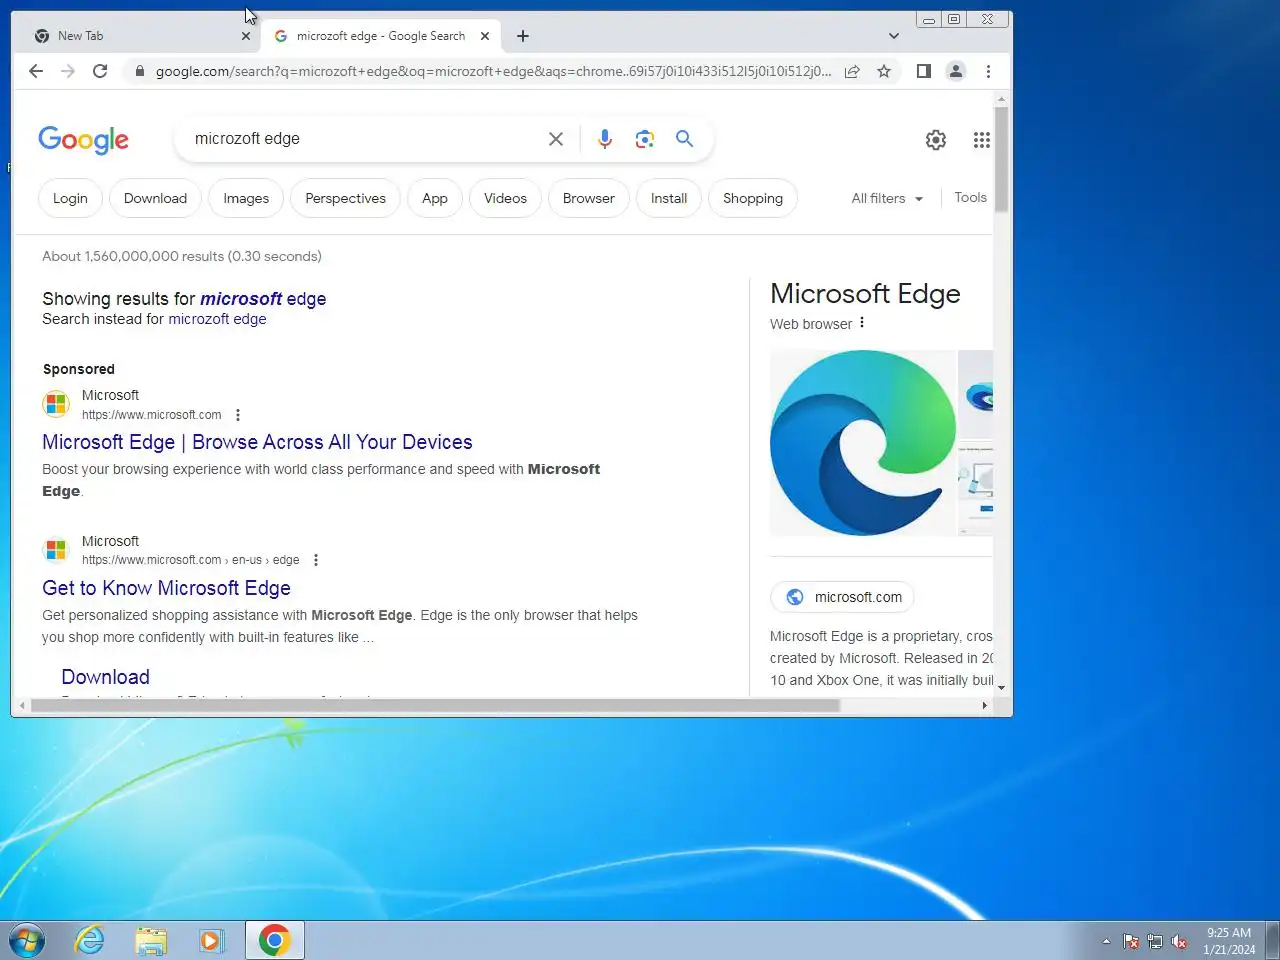Click the network tray icon
The width and height of the screenshot is (1280, 960).
coord(1155,942)
